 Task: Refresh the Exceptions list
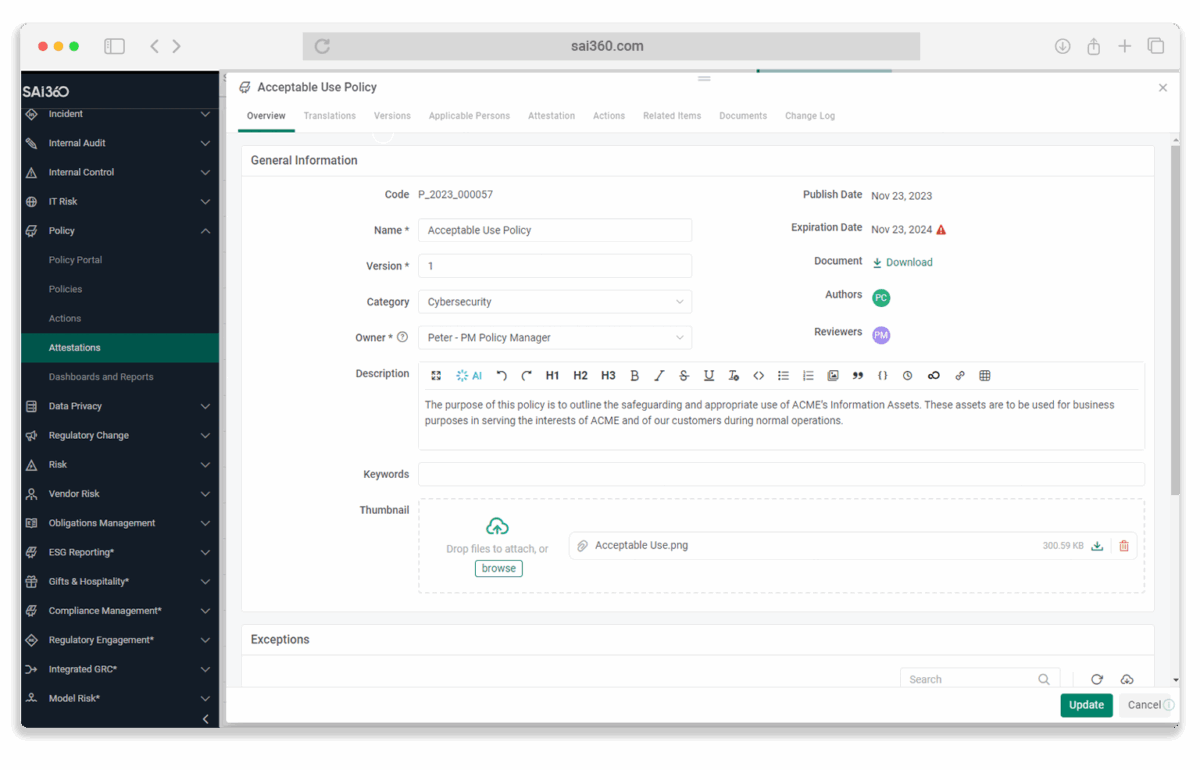click(x=1097, y=679)
